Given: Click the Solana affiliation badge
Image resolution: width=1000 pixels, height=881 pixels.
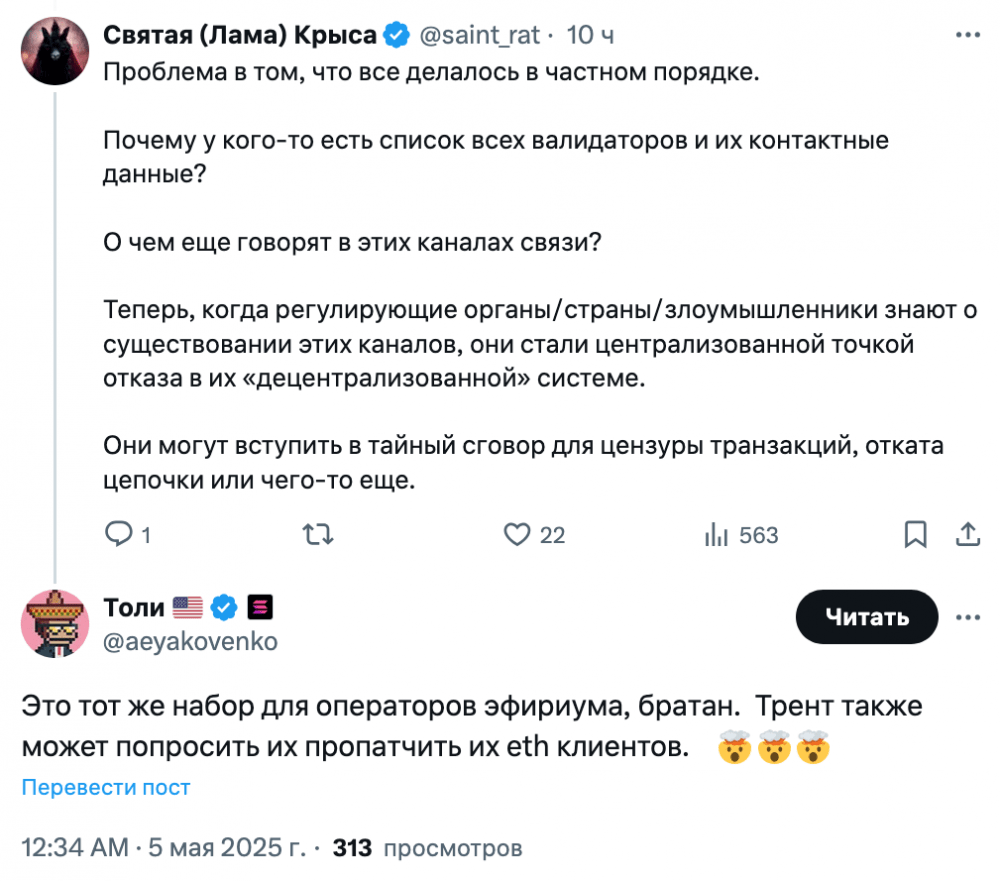Looking at the screenshot, I should pos(260,607).
